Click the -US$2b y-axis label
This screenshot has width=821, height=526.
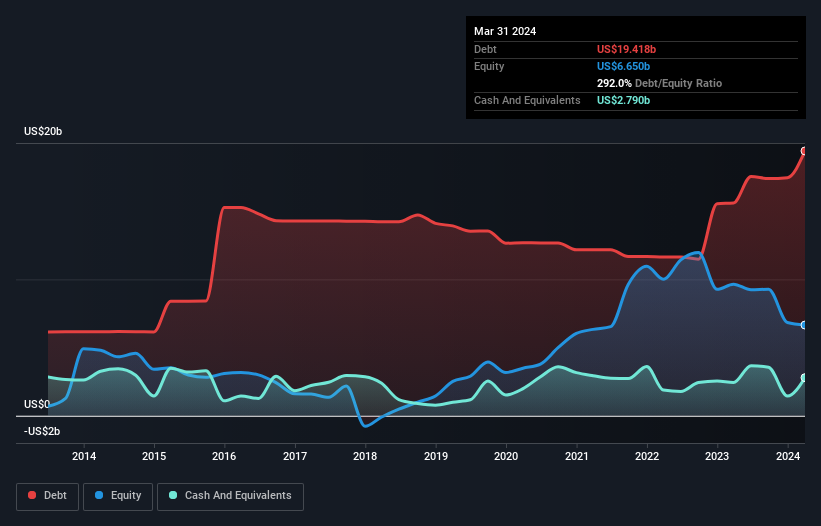pyautogui.click(x=42, y=431)
